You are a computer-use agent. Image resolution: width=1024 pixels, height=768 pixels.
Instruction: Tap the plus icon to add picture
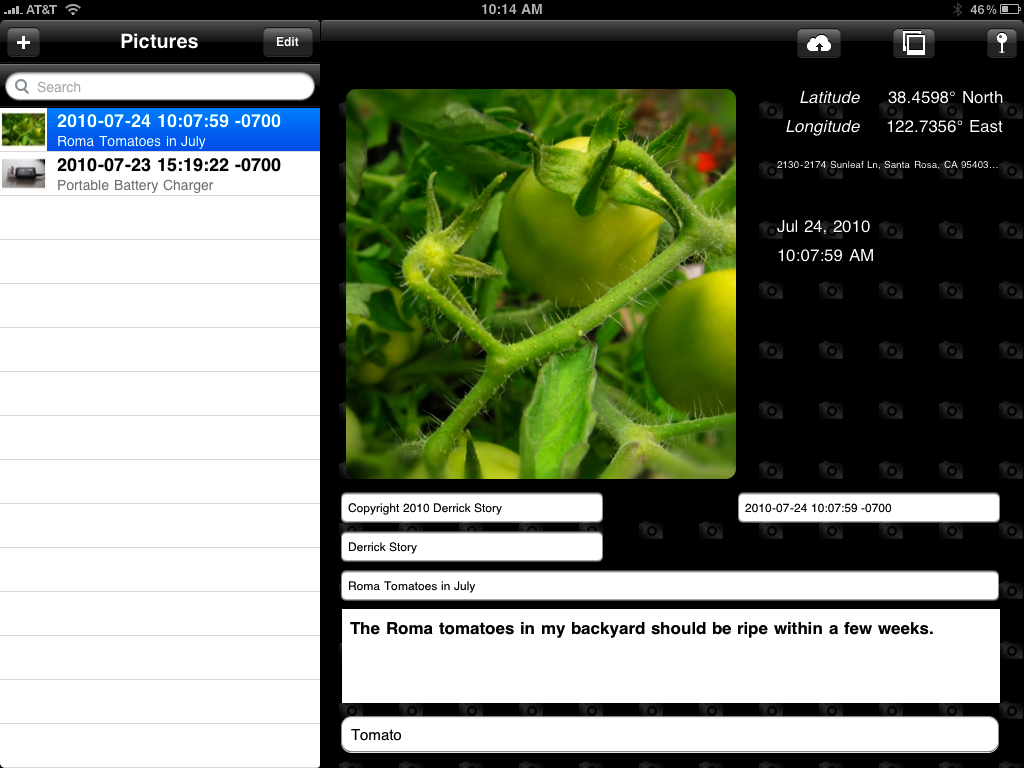[23, 42]
